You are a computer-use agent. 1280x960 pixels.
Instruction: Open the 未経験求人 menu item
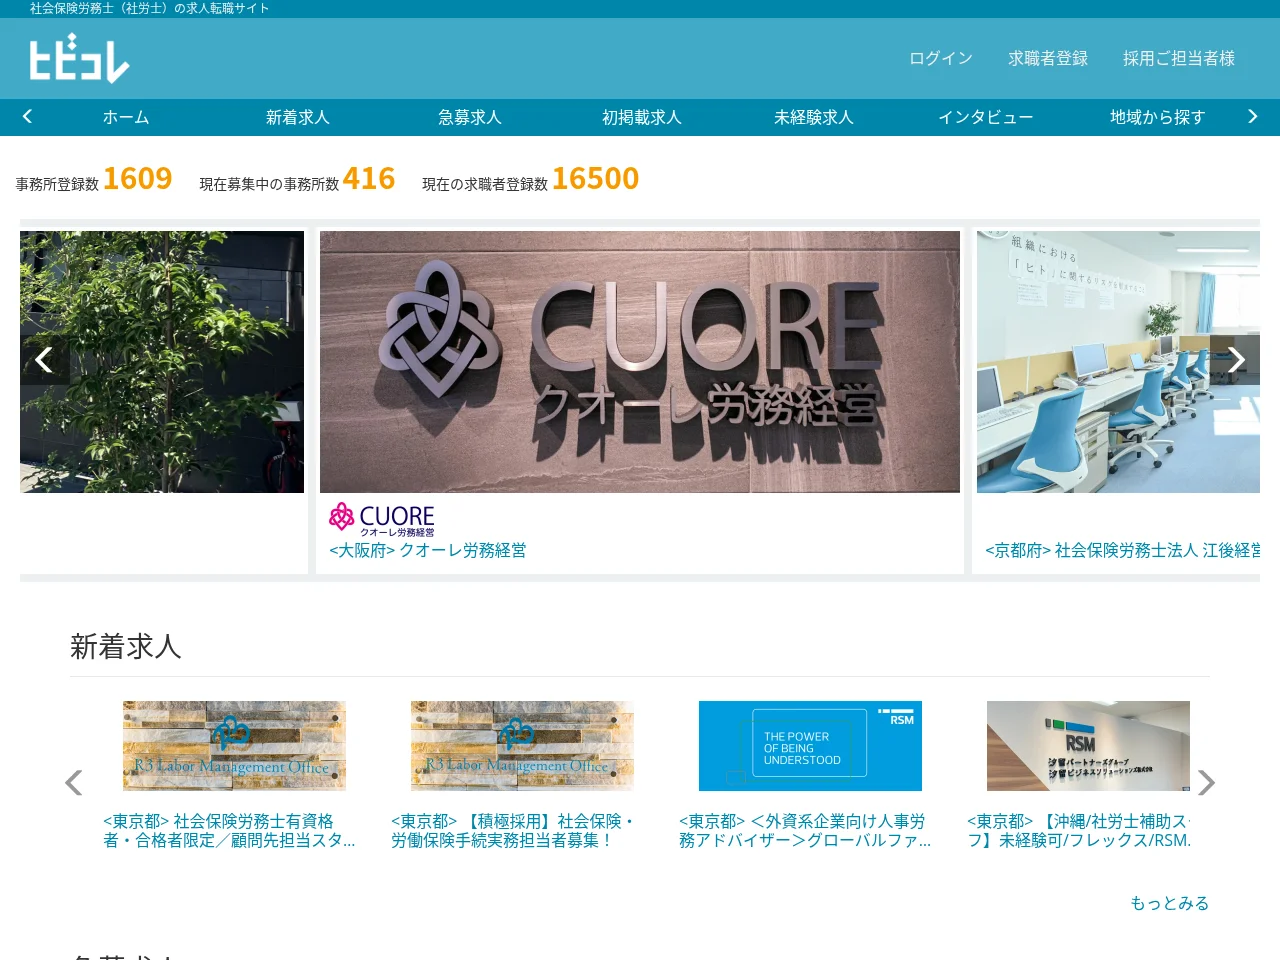click(x=814, y=117)
